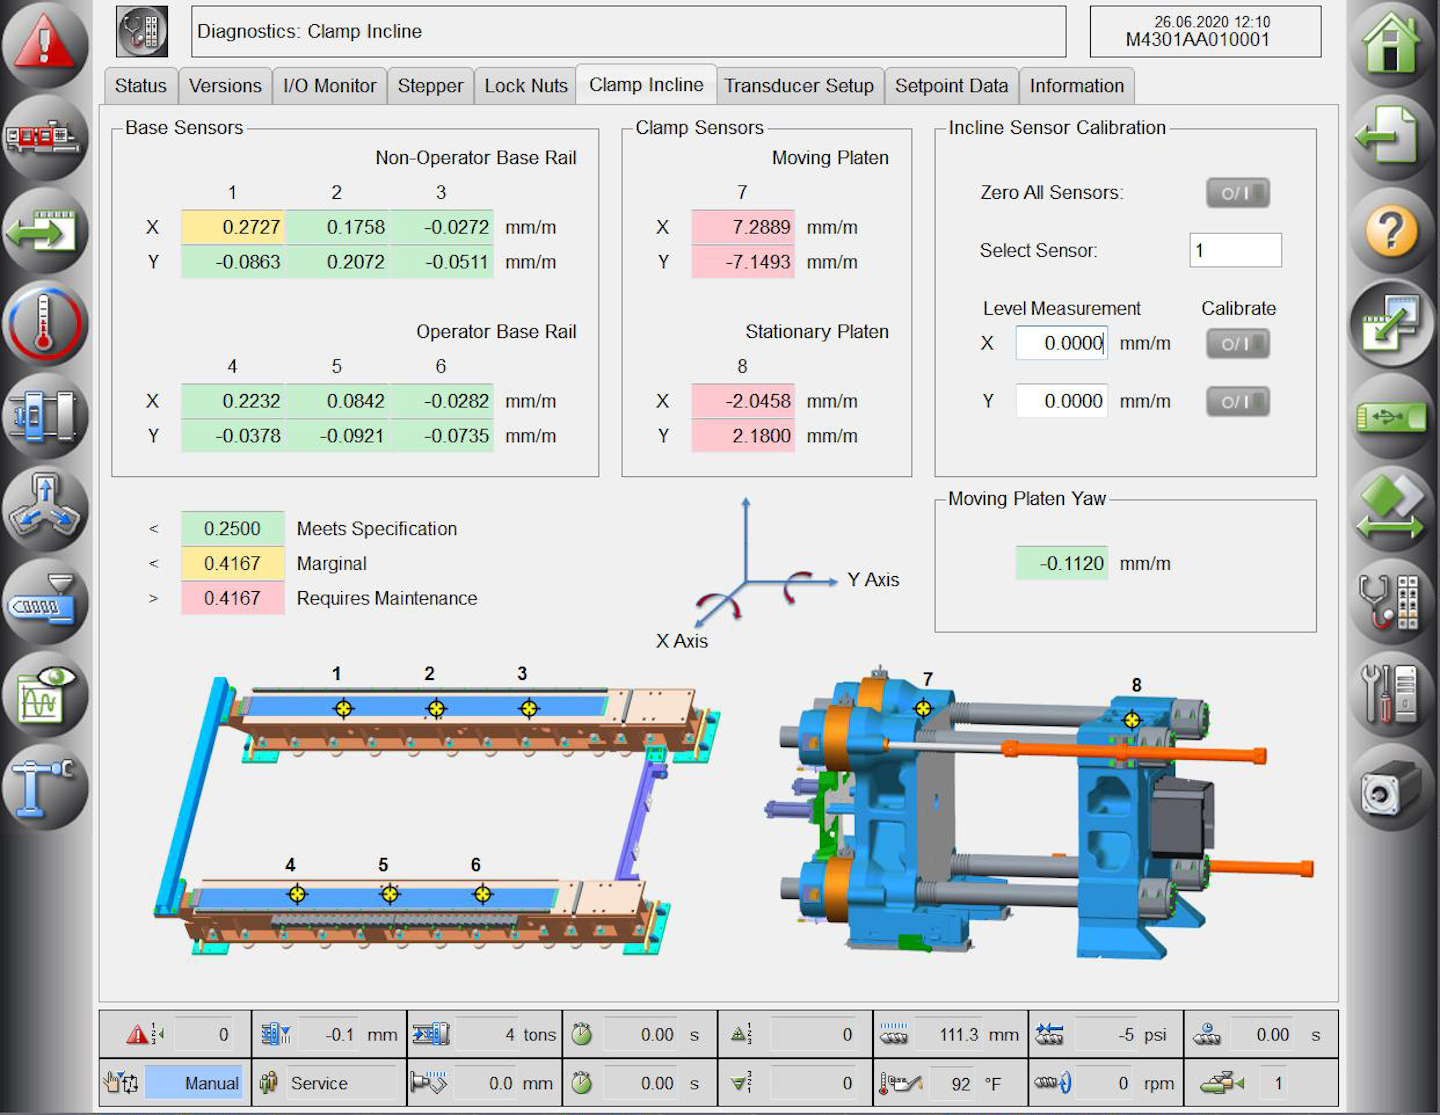The image size is (1440, 1115).
Task: Open the process graph oscilloscope screen
Action: (46, 697)
